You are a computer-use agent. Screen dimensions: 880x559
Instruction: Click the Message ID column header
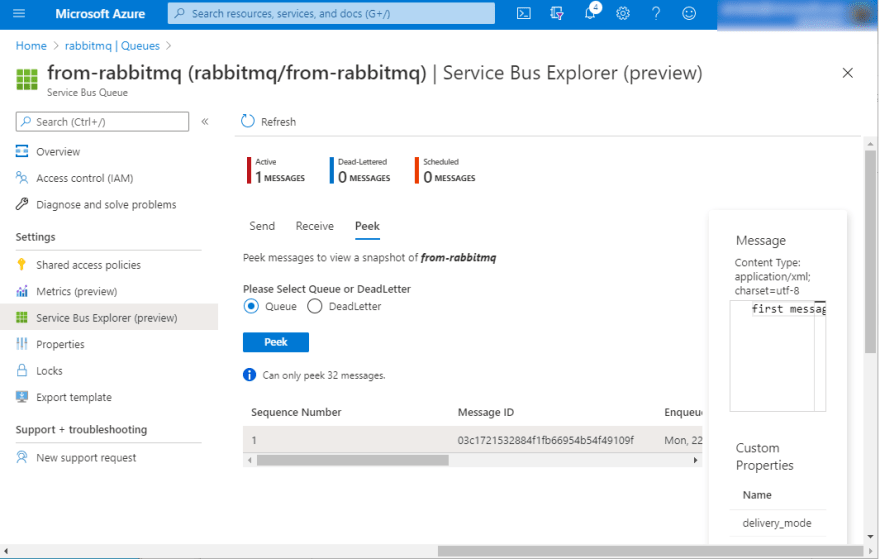pyautogui.click(x=485, y=412)
